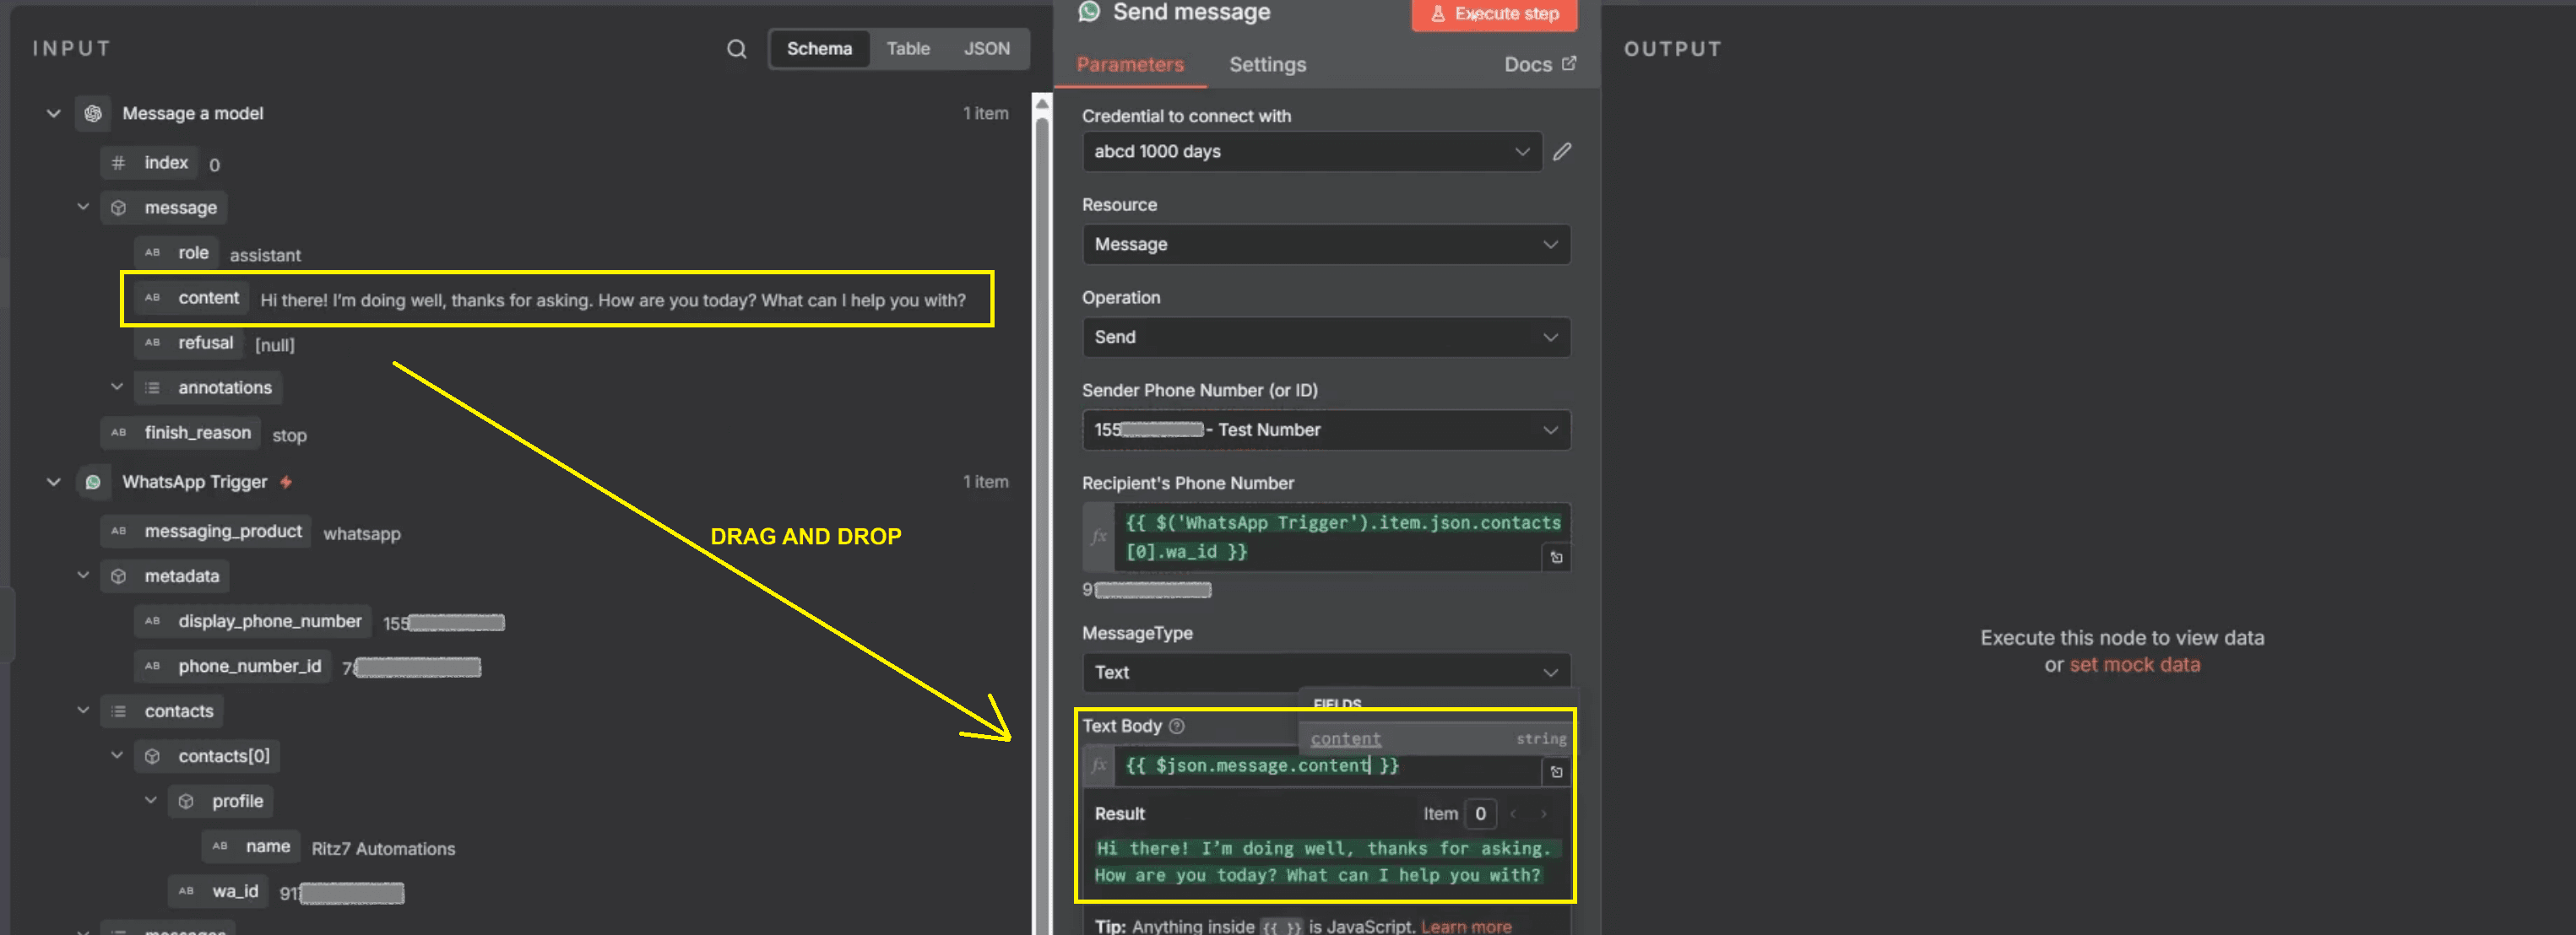The image size is (2576, 935).
Task: Click the search icon in Input panel
Action: 736,49
